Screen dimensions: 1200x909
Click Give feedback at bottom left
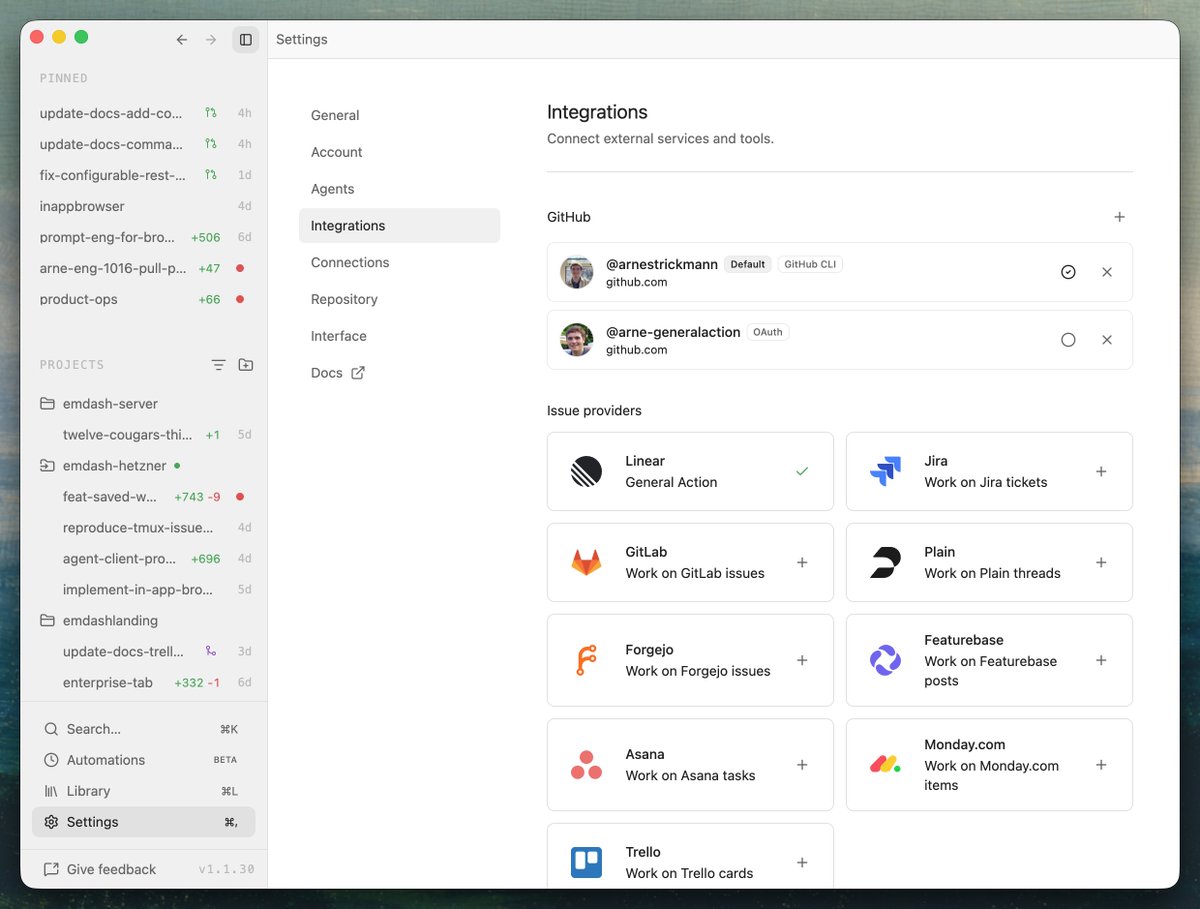(x=100, y=869)
